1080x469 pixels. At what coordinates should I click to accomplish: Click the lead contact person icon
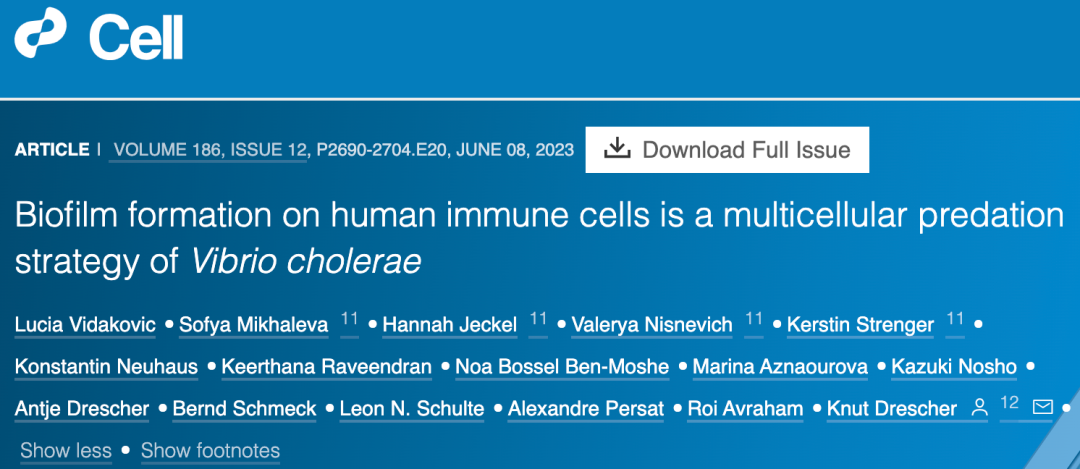[980, 408]
